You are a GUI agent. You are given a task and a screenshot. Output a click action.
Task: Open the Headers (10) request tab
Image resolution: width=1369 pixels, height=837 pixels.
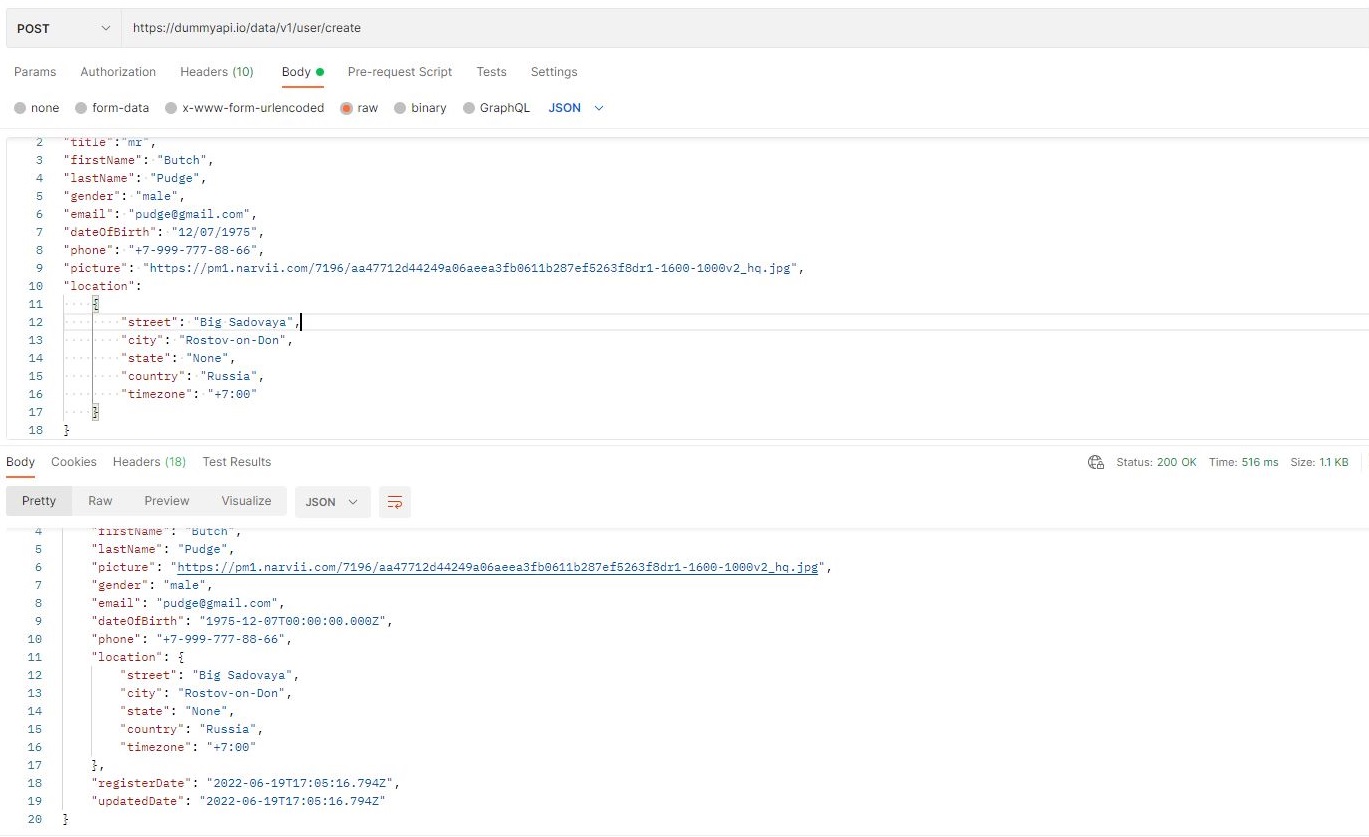[217, 71]
